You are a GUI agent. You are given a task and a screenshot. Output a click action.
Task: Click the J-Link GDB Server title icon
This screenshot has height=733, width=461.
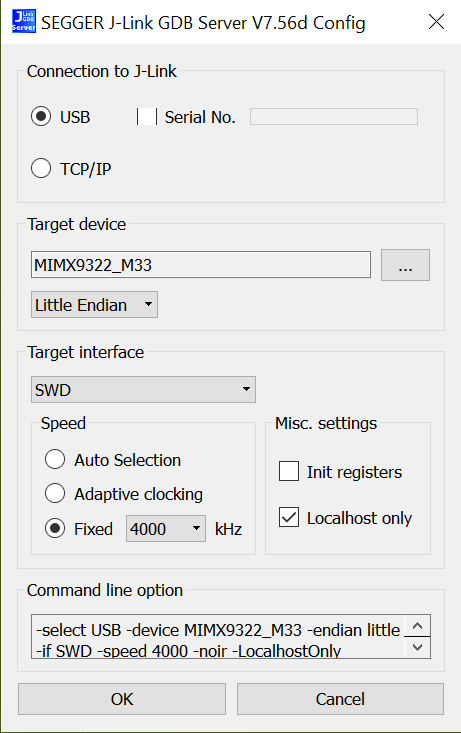click(24, 22)
